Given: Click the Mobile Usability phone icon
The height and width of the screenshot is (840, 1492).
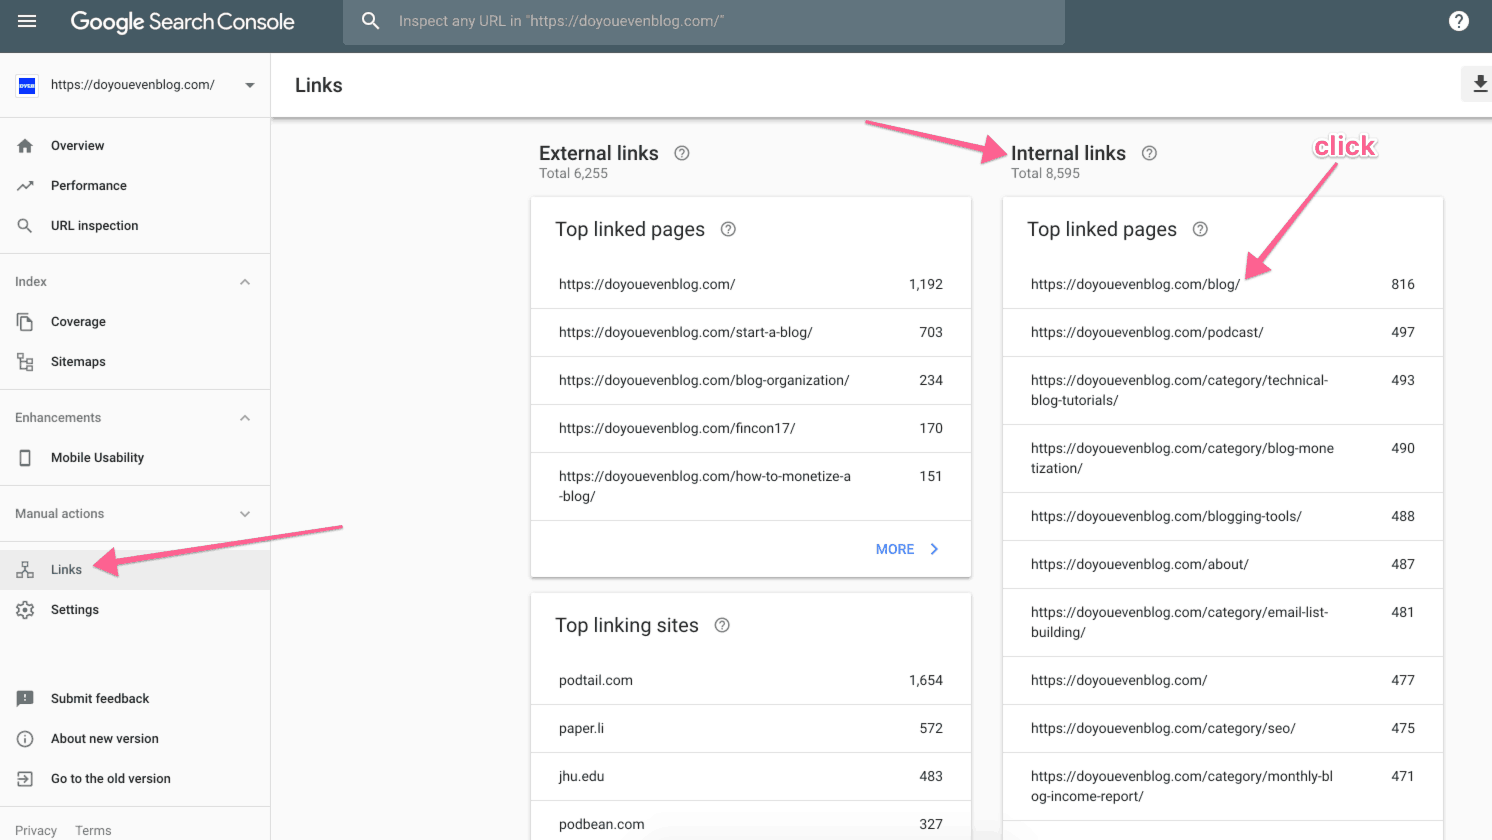Looking at the screenshot, I should 25,458.
